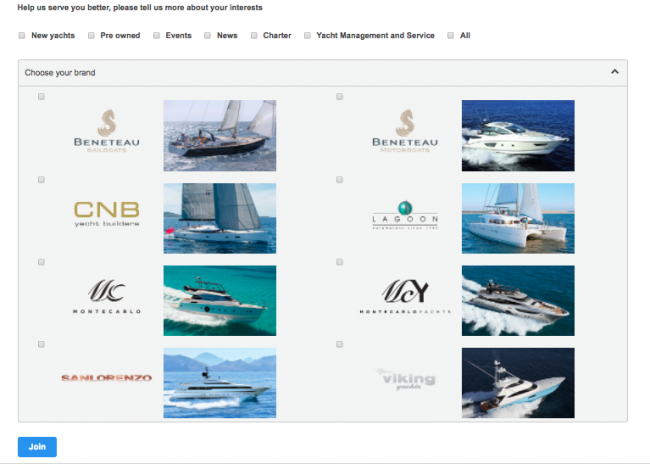This screenshot has width=650, height=464.
Task: Open the Sanlorenzo yacht photo
Action: pos(220,383)
